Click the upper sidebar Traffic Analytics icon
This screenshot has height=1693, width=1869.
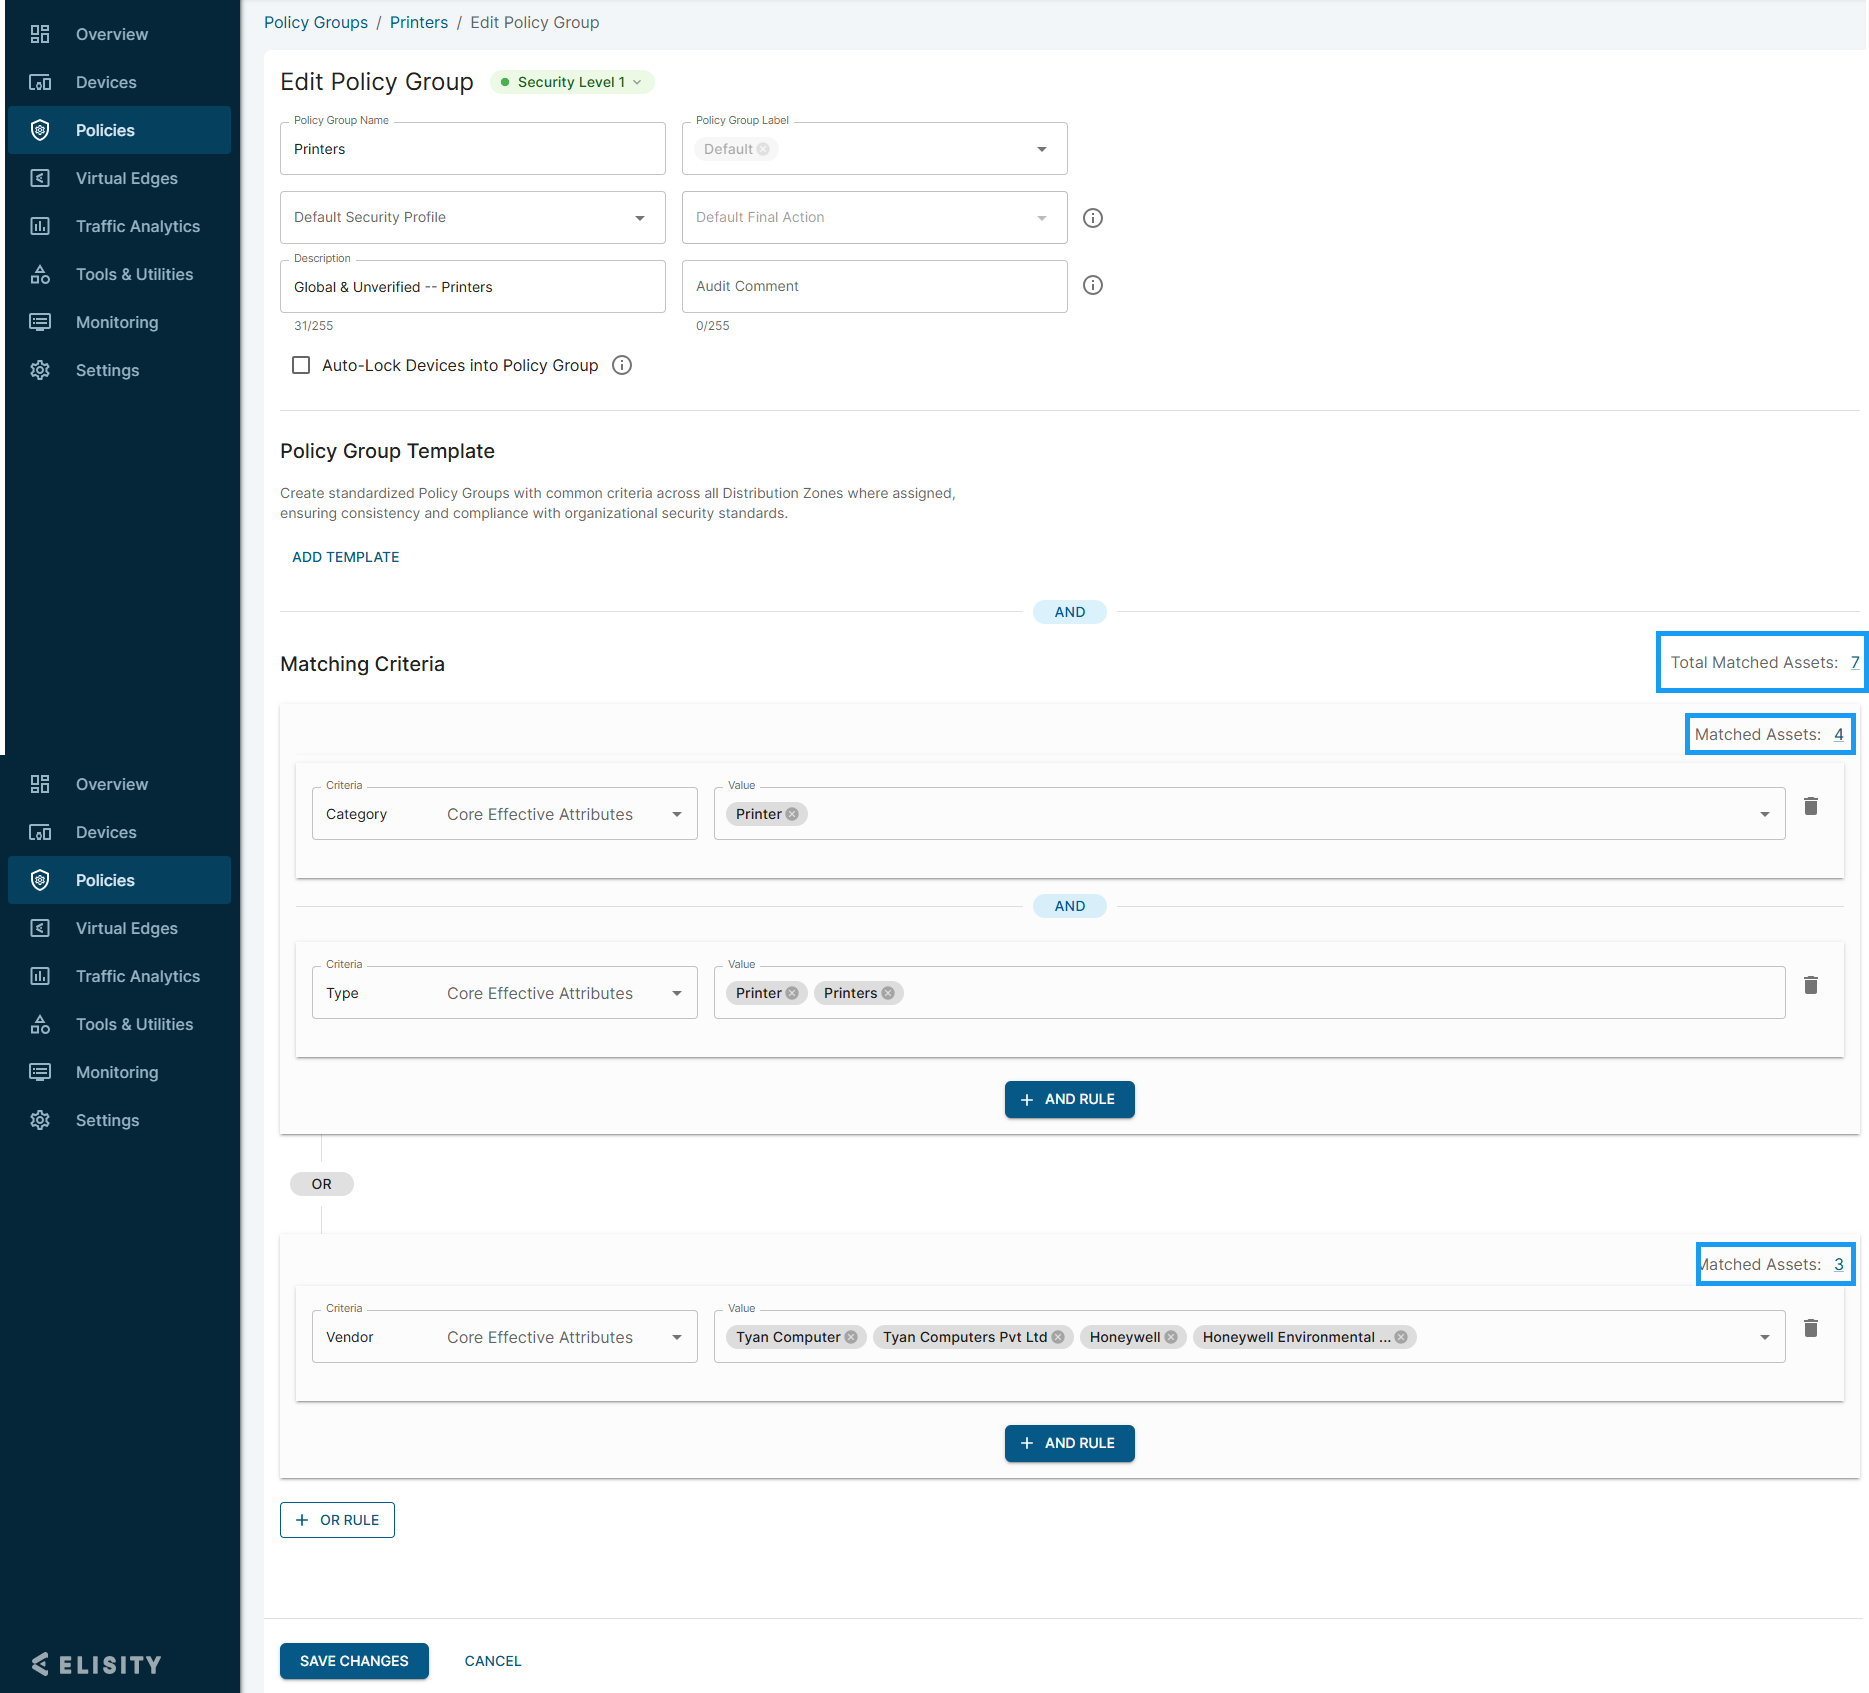(x=40, y=226)
